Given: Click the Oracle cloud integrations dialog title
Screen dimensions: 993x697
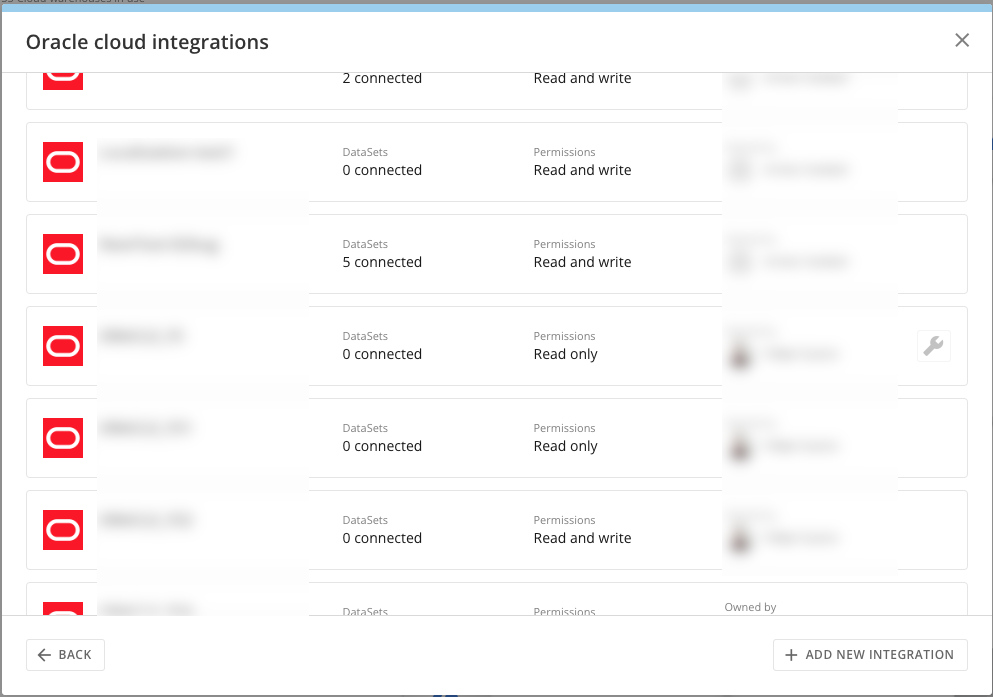Looking at the screenshot, I should tap(147, 42).
